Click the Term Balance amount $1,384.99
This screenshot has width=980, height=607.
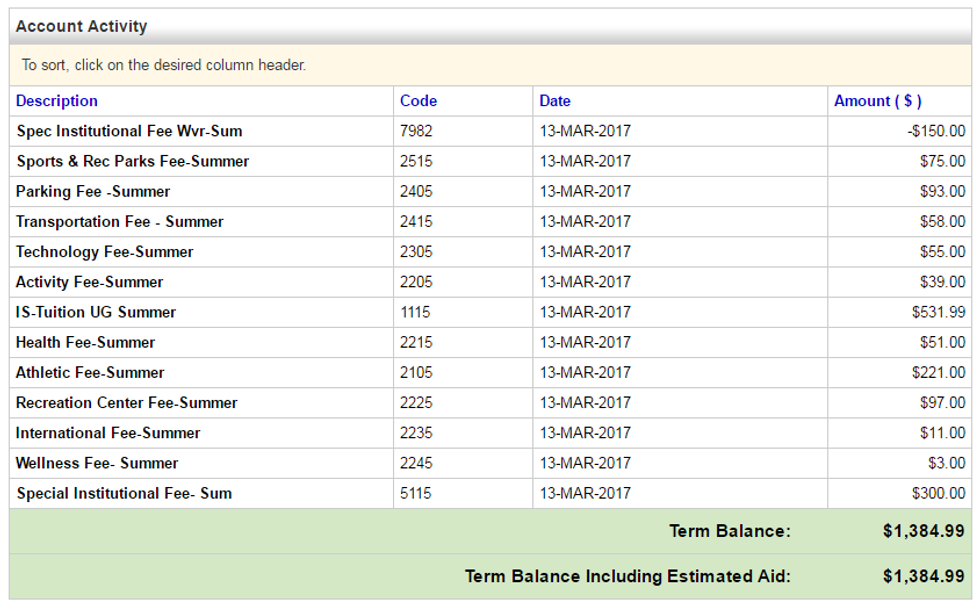[923, 531]
